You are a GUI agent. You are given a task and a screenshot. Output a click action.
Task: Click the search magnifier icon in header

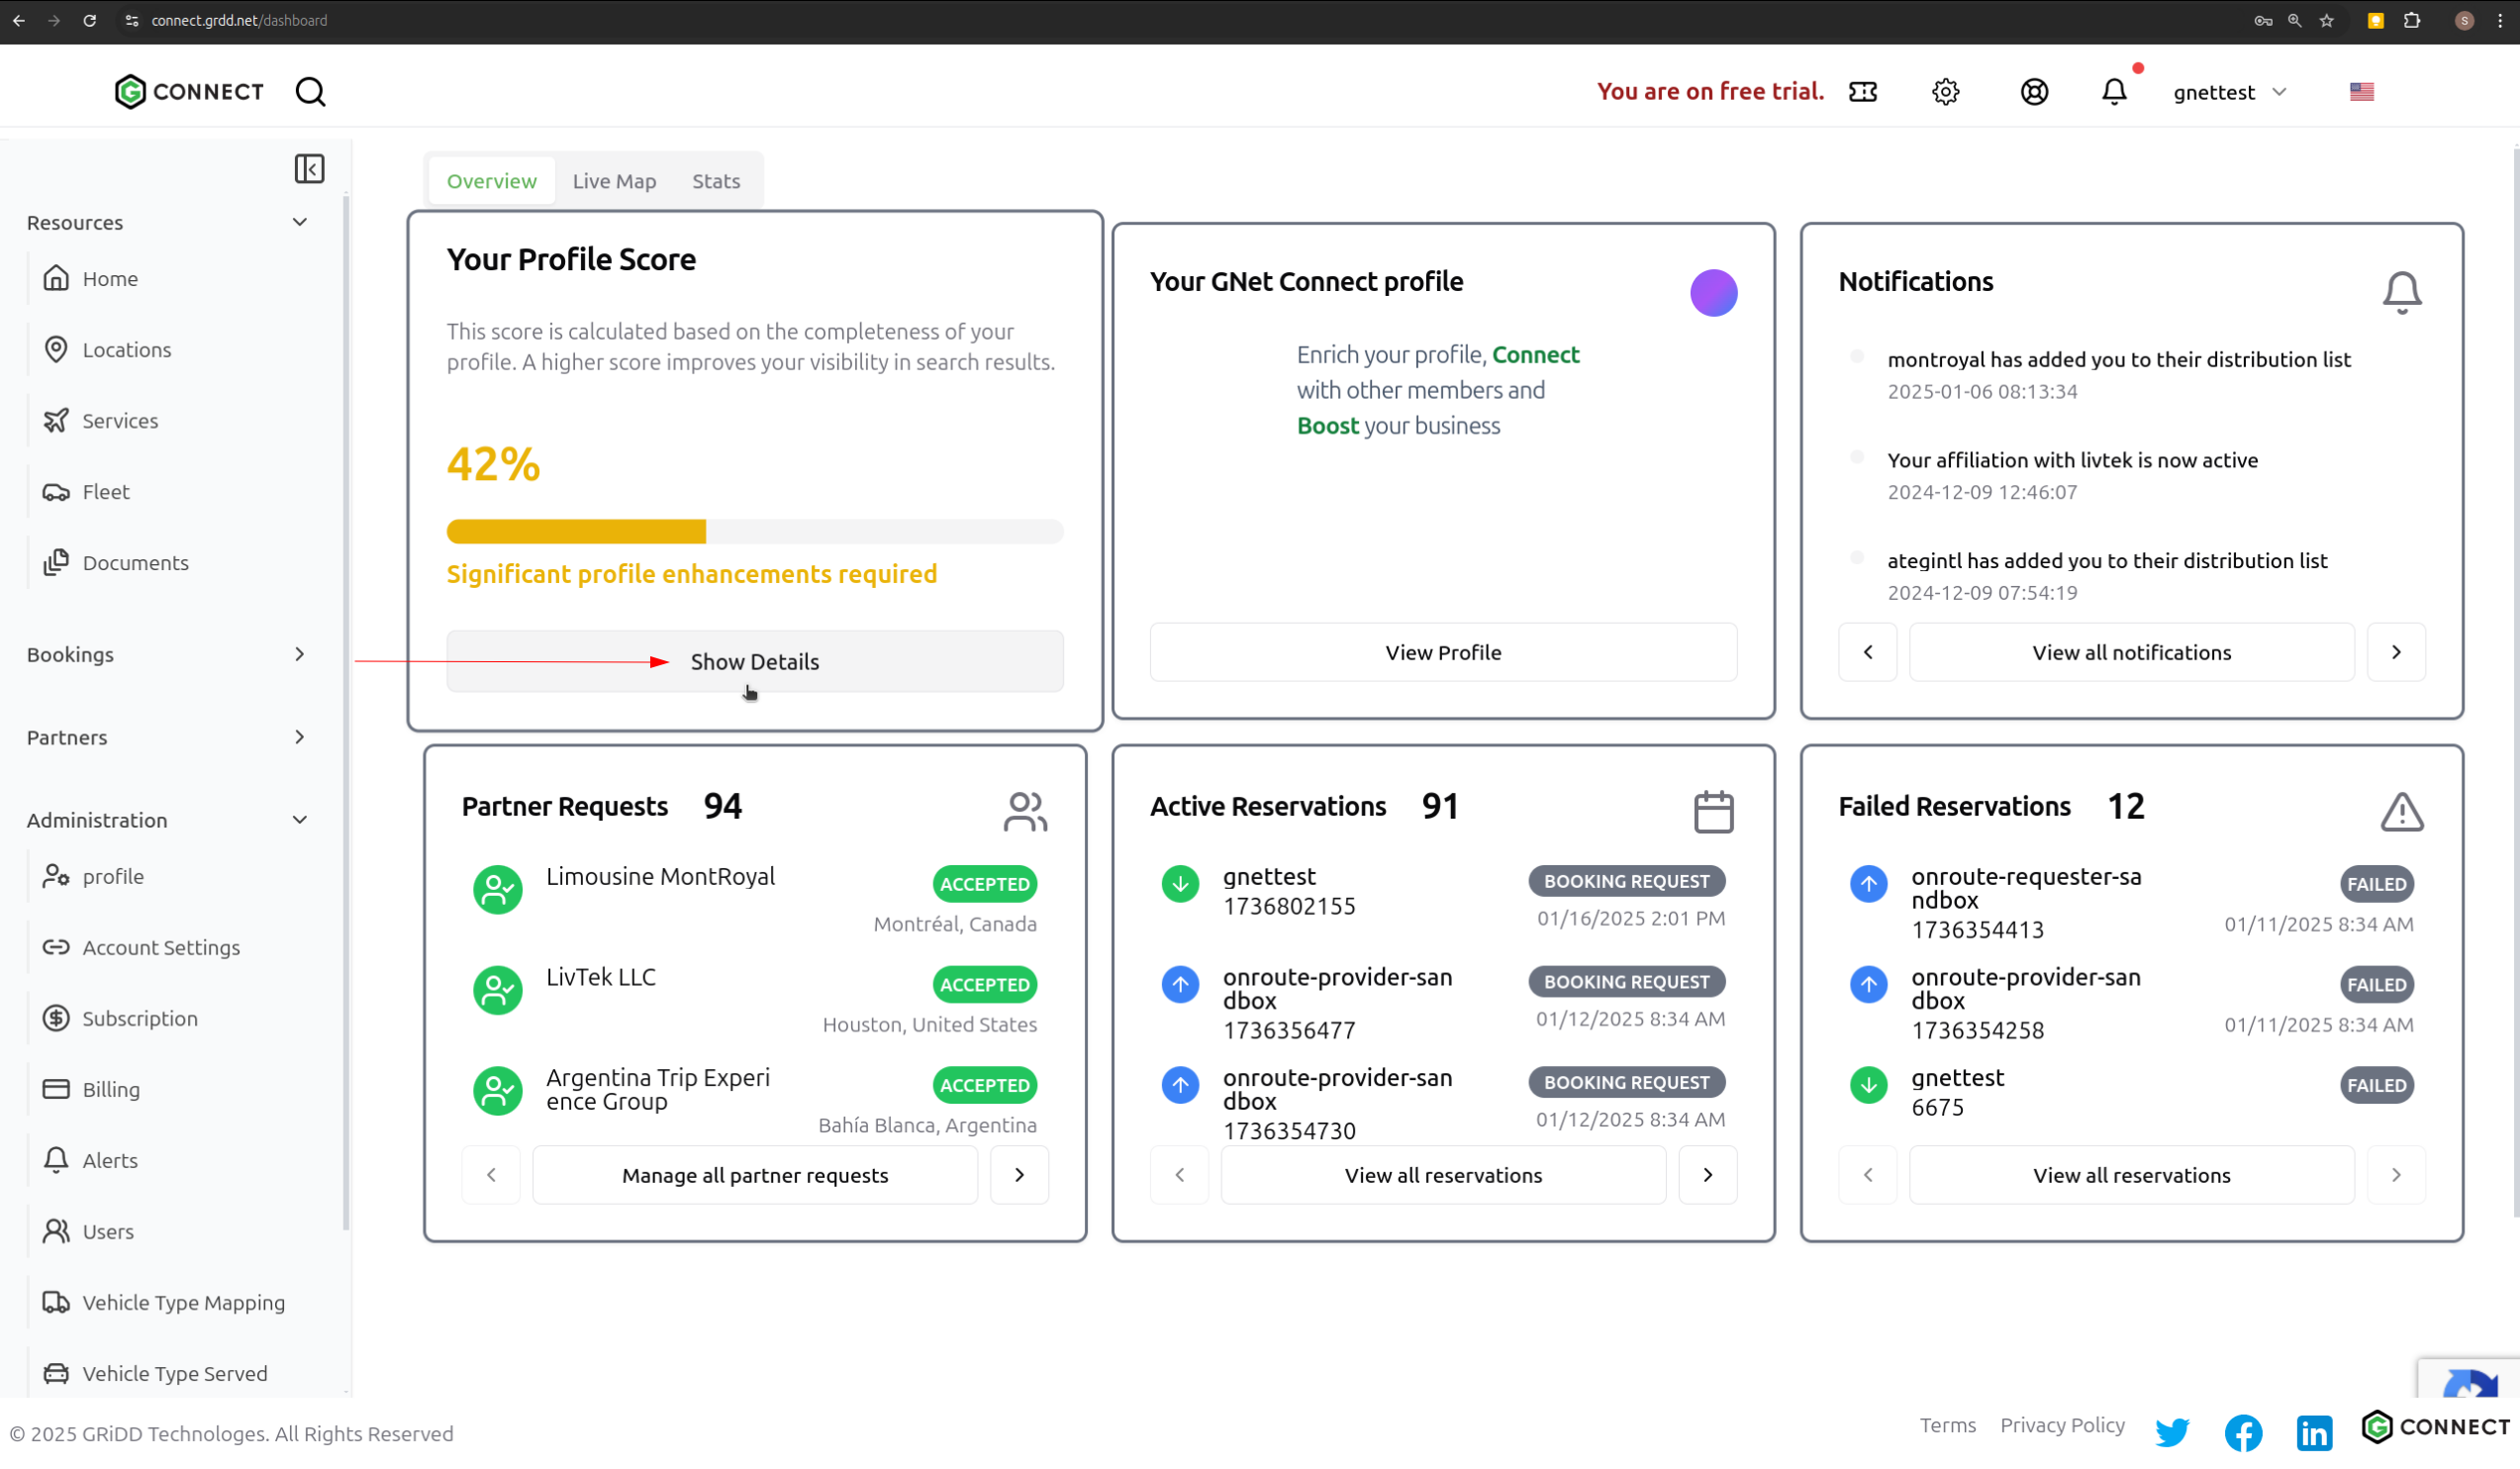[310, 92]
